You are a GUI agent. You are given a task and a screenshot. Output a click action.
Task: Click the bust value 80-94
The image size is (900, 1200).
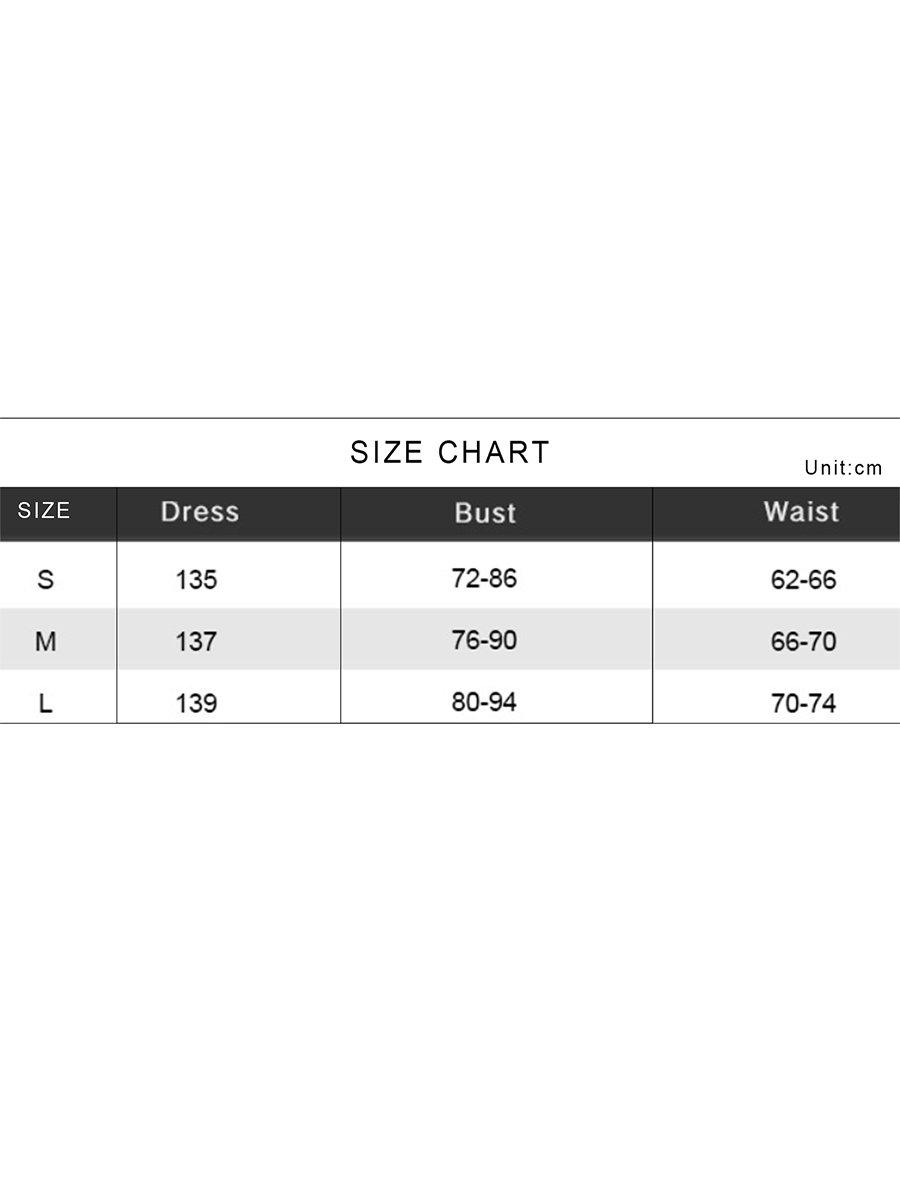(x=484, y=702)
